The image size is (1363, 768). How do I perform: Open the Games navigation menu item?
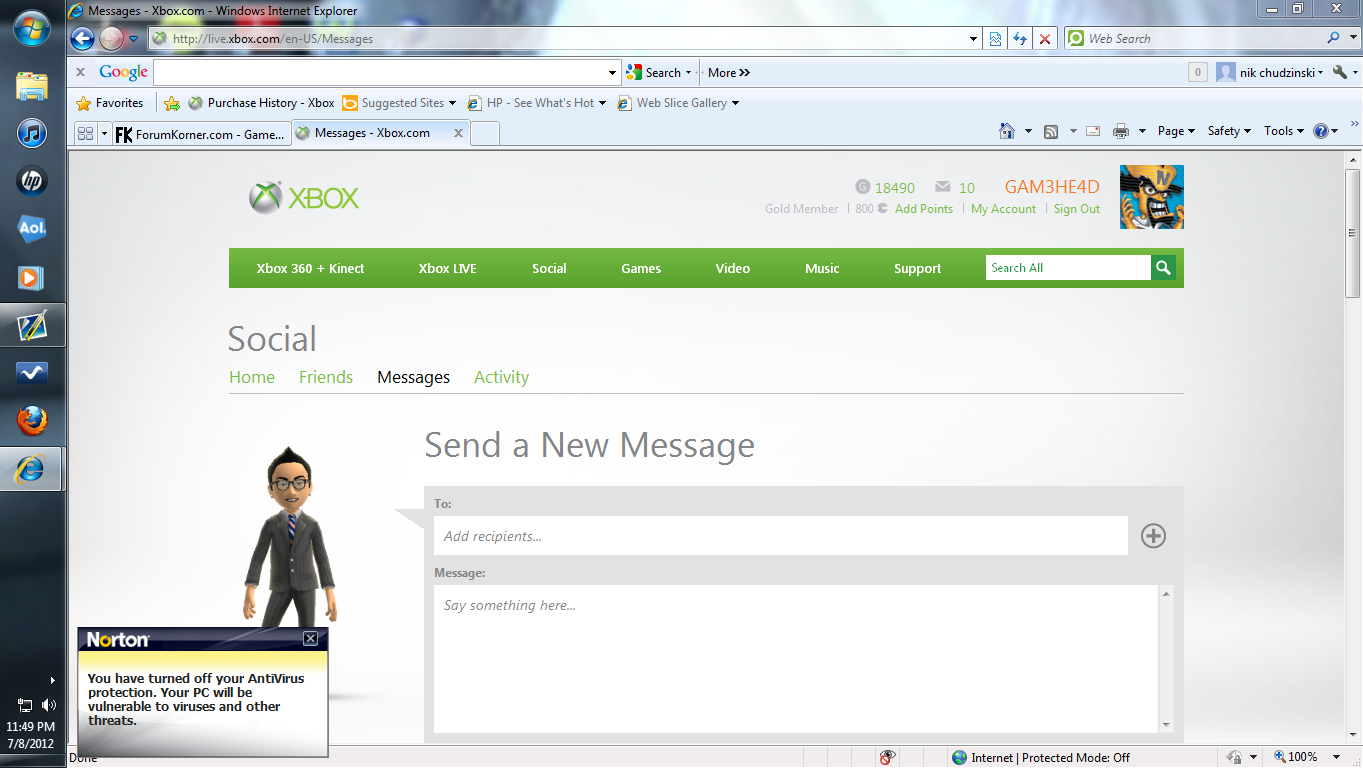pyautogui.click(x=641, y=268)
